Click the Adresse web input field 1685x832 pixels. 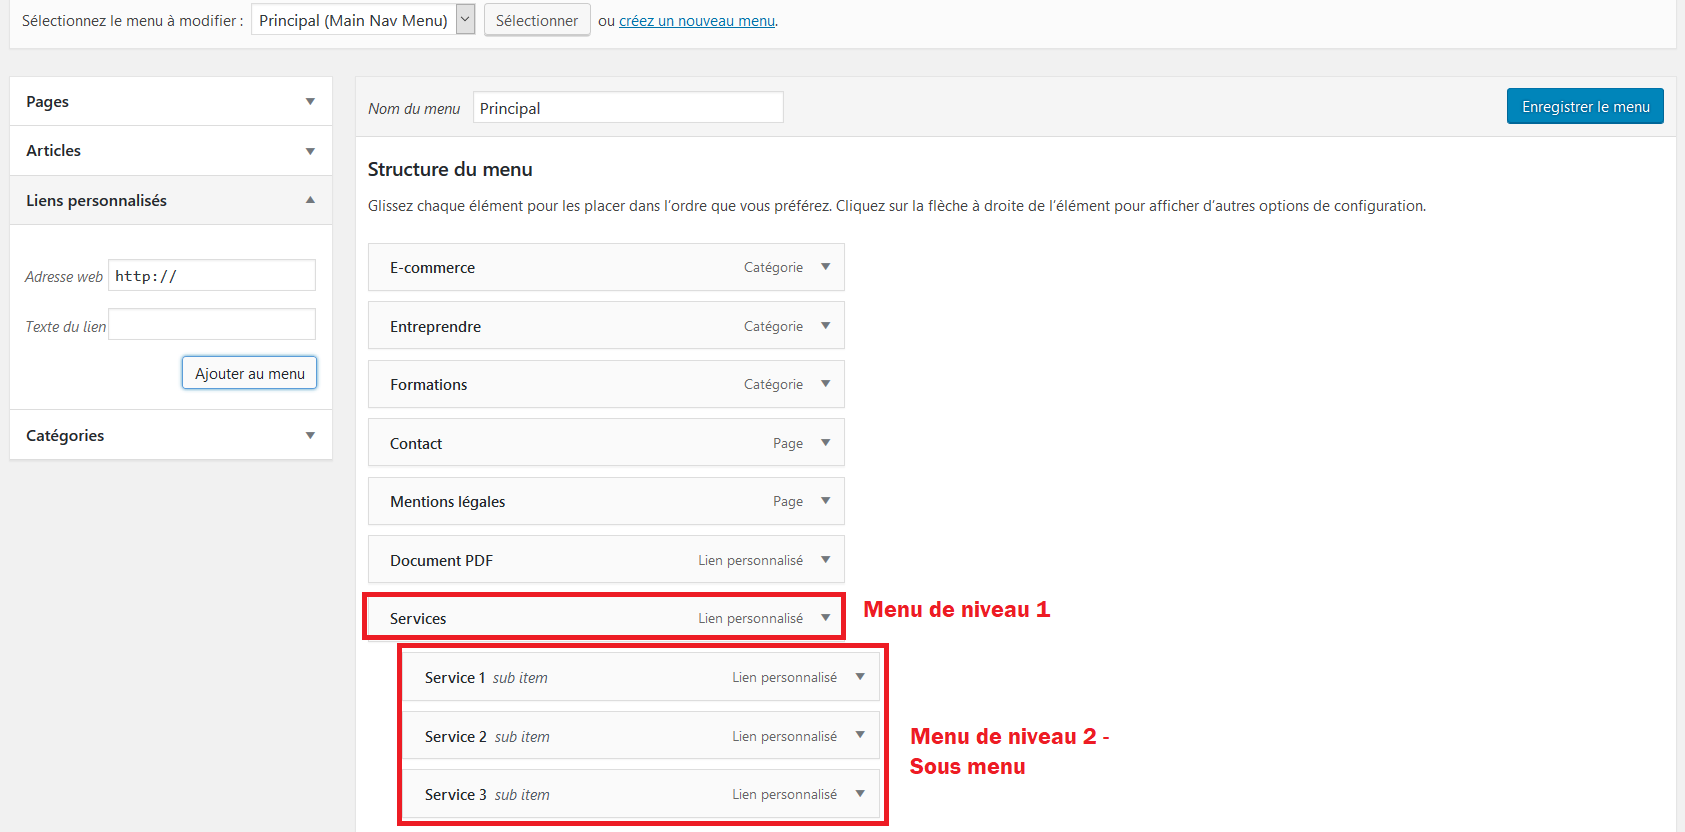(212, 275)
